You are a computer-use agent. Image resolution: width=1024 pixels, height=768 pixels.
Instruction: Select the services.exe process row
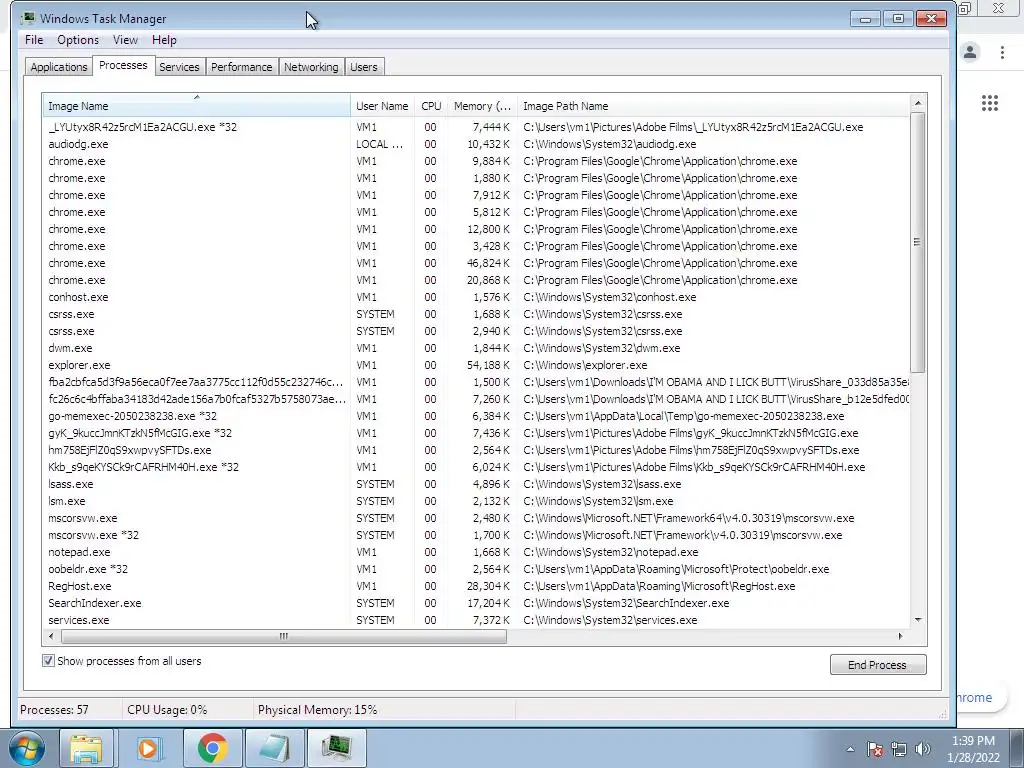tap(475, 620)
